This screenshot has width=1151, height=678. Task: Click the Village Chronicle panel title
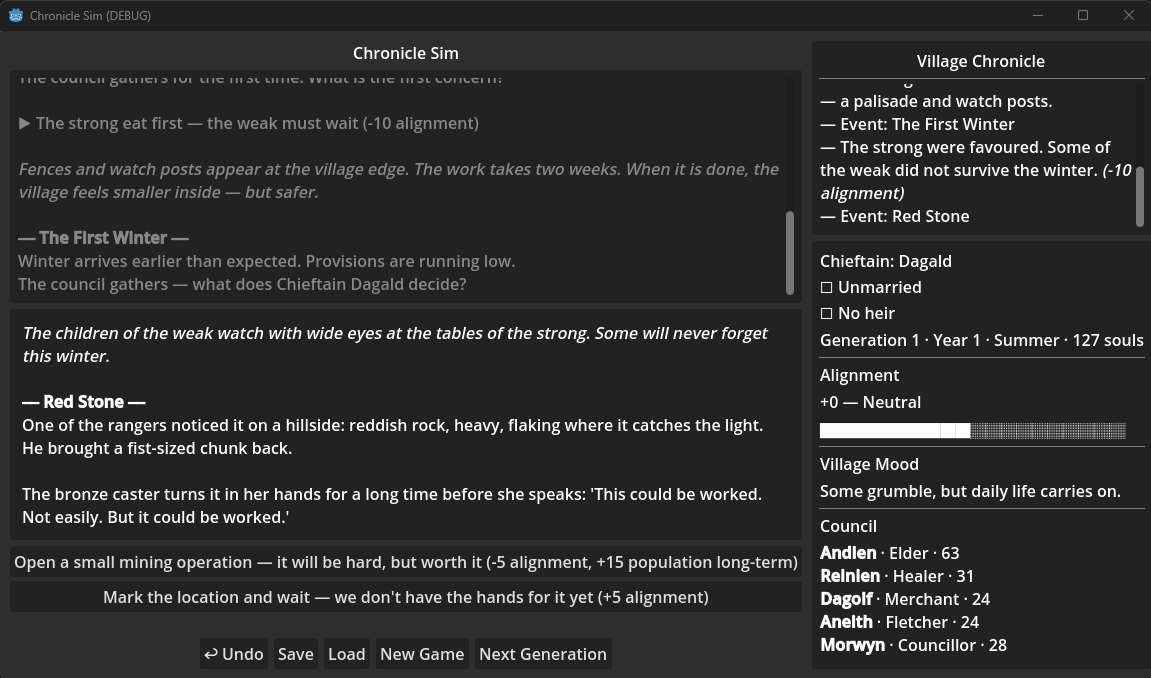pyautogui.click(x=981, y=62)
